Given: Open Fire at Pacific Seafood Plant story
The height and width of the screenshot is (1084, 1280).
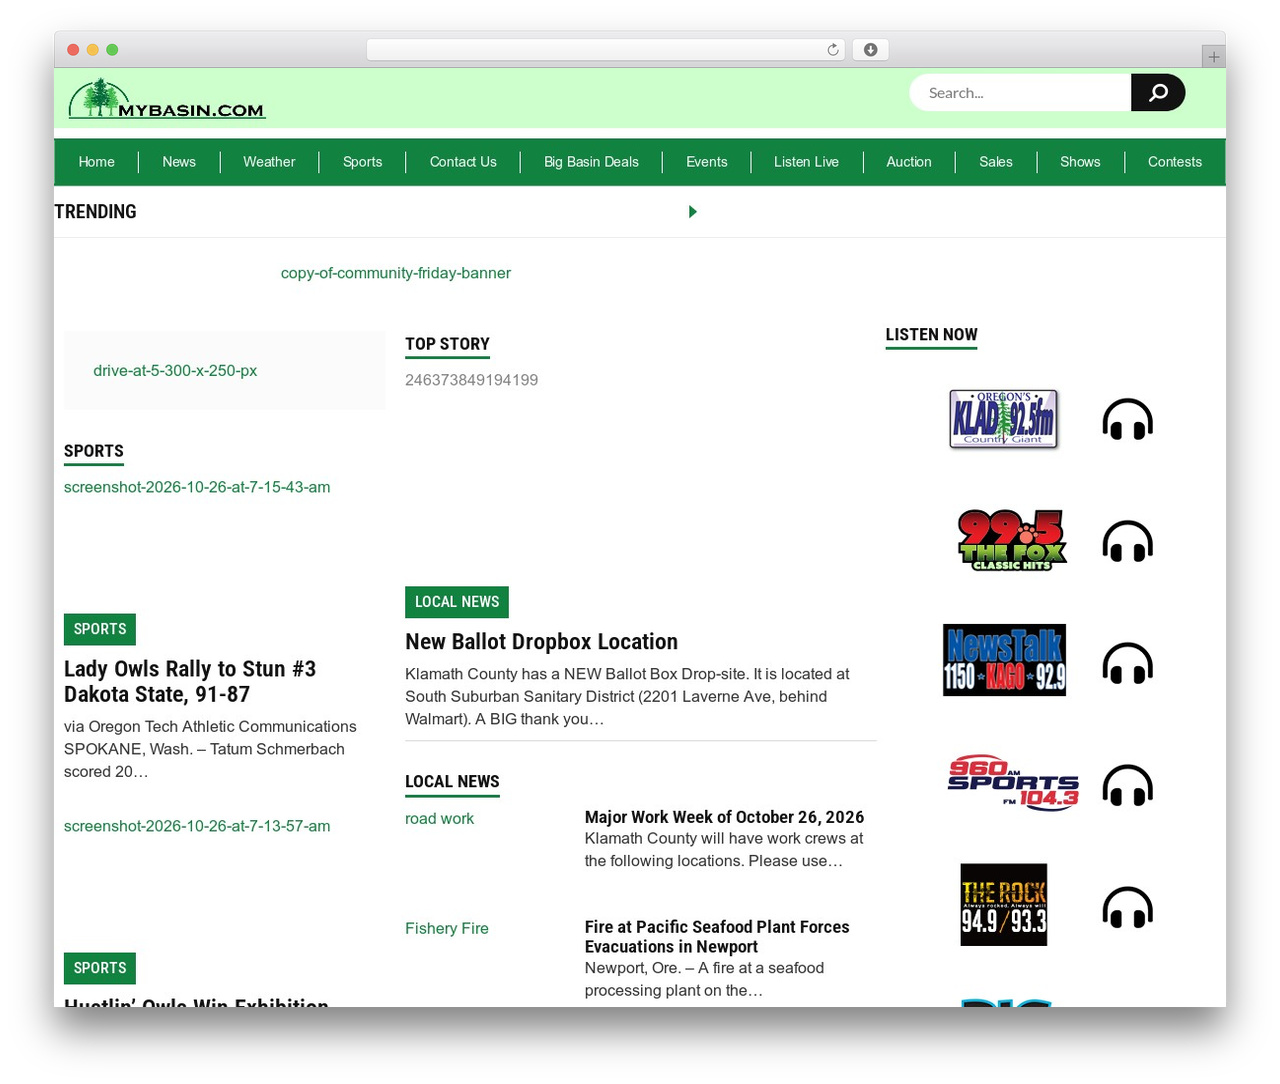Looking at the screenshot, I should point(717,937).
